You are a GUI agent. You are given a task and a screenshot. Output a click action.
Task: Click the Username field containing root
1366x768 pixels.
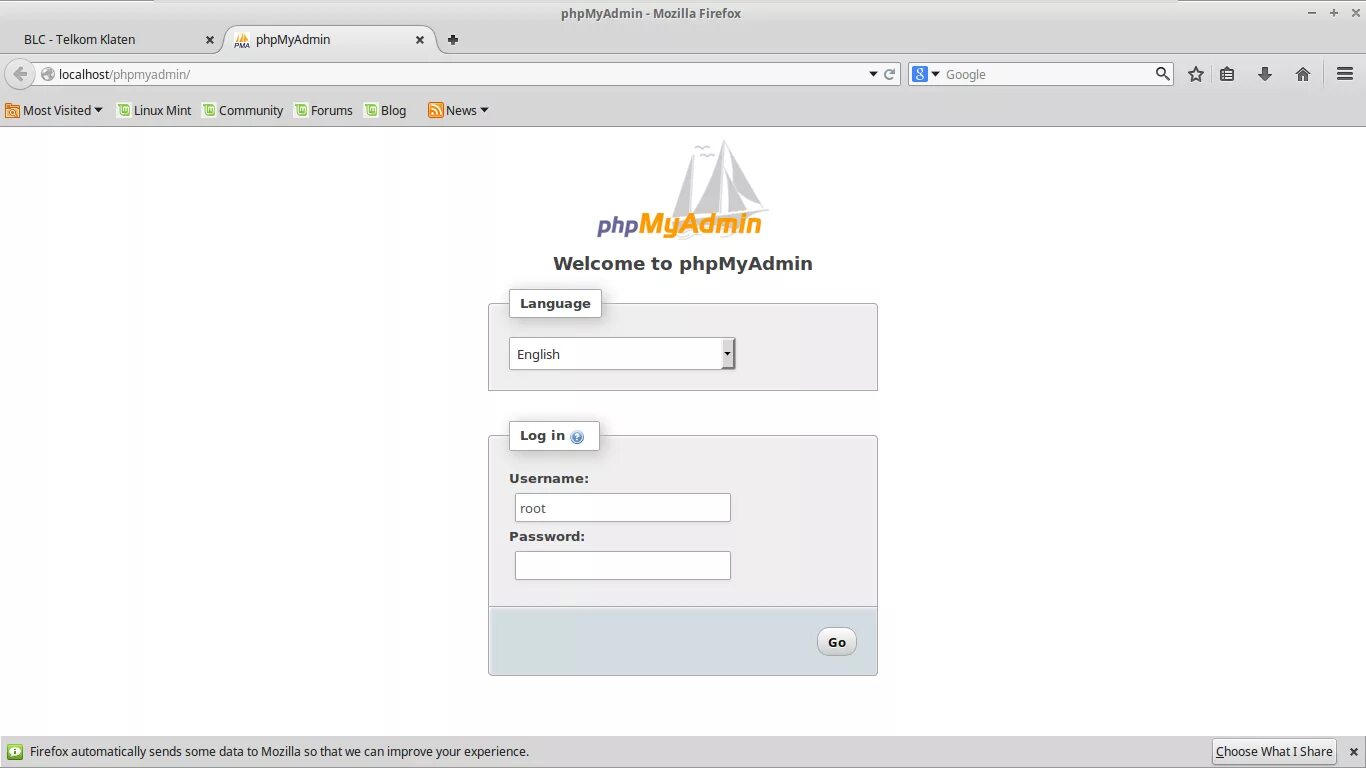[x=623, y=508]
